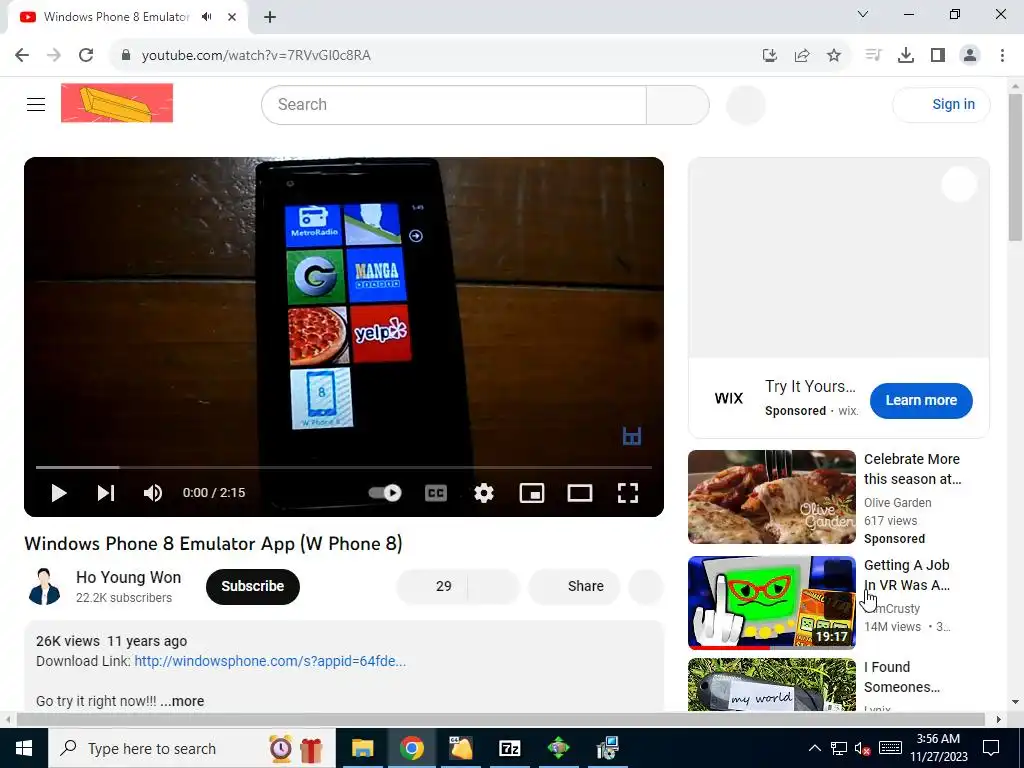Open Chrome profile icon
1024x768 pixels.
coord(970,56)
